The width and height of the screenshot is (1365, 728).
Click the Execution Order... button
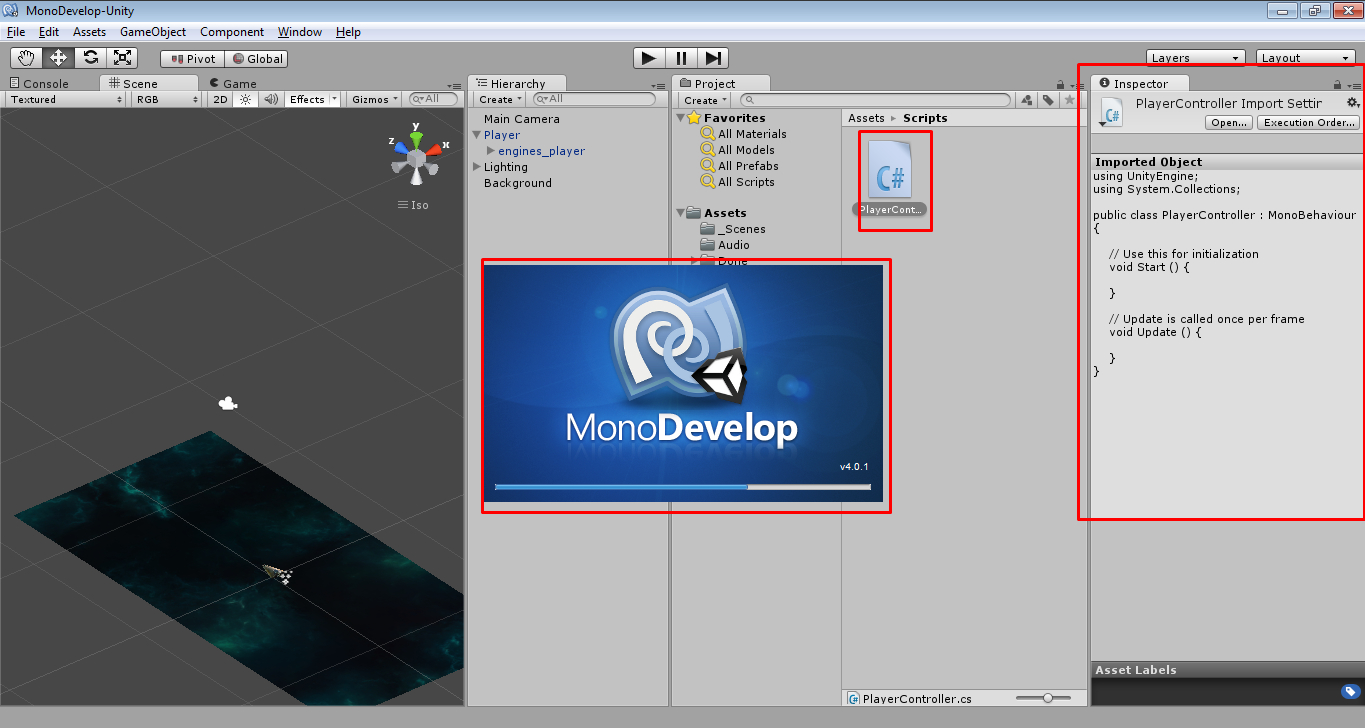(1308, 123)
